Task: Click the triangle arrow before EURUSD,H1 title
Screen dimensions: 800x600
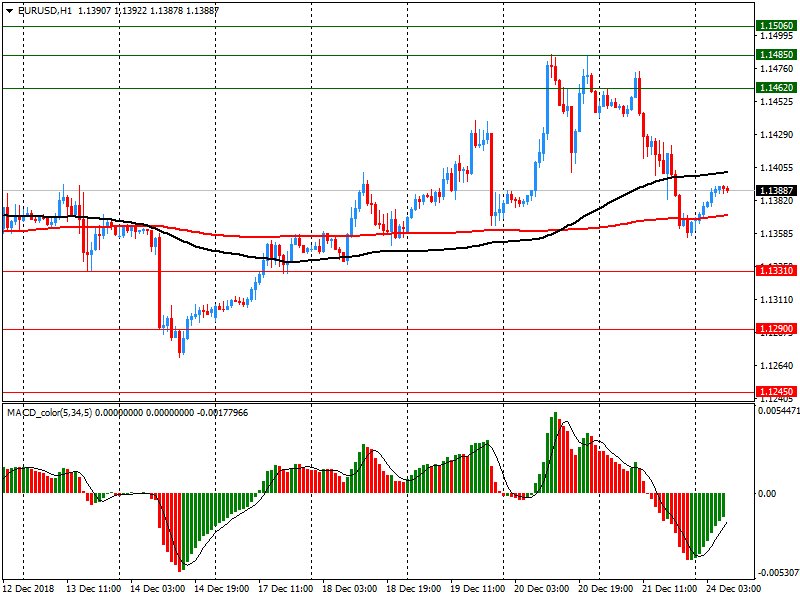Action: (9, 10)
